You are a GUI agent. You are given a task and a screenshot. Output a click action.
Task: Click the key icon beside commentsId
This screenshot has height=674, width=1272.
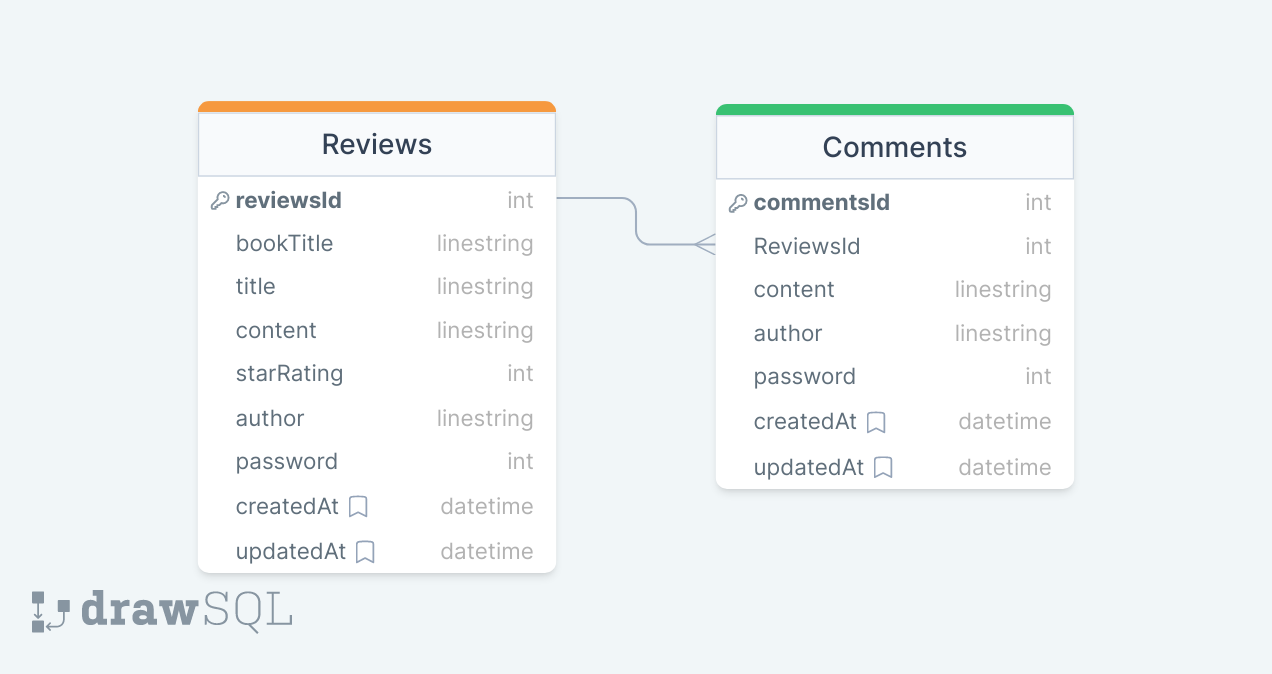[x=738, y=203]
